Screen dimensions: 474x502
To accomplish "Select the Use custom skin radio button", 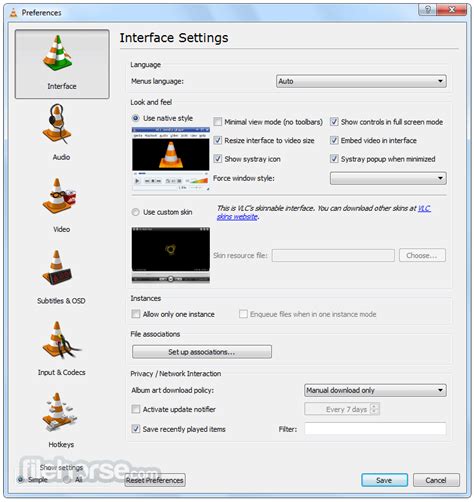I will (136, 212).
